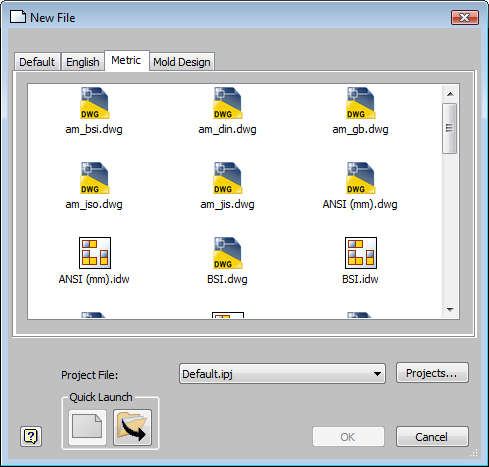Image resolution: width=489 pixels, height=467 pixels.
Task: Click Quick Launch open file folder icon
Action: click(132, 427)
